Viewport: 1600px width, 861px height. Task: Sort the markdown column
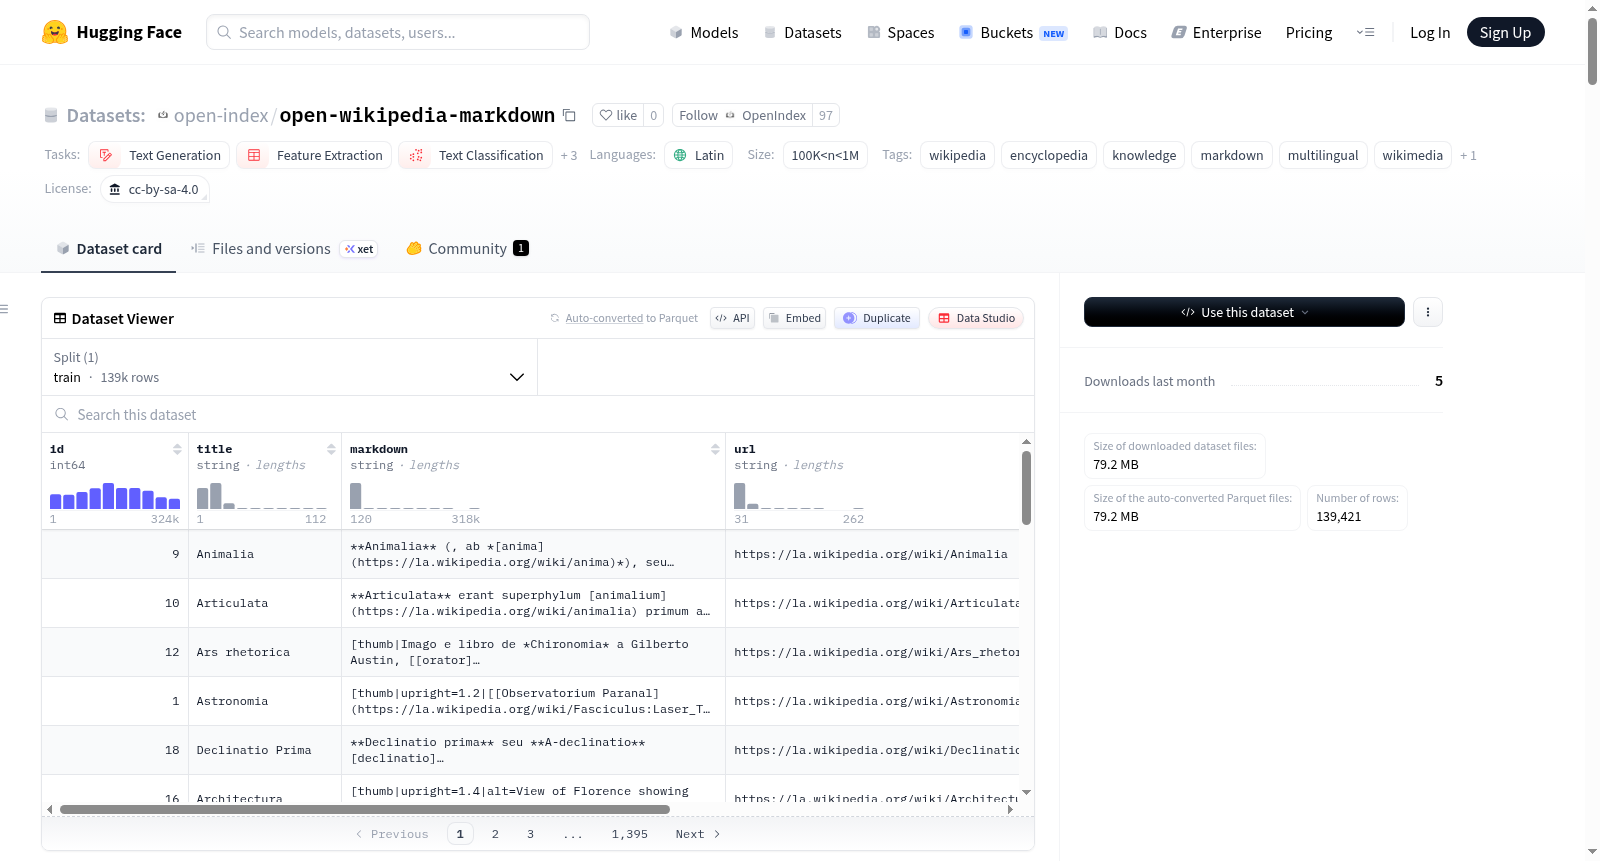coord(715,449)
